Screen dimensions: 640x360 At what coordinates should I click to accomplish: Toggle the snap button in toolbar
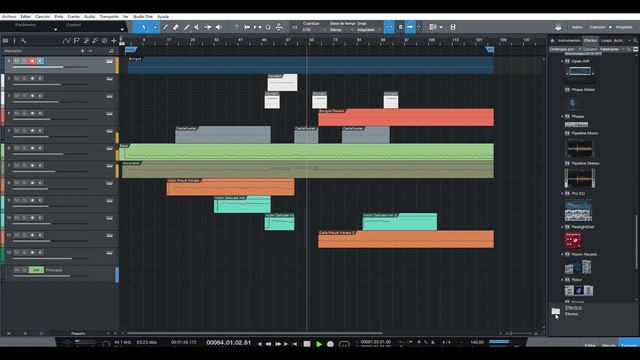coord(389,27)
